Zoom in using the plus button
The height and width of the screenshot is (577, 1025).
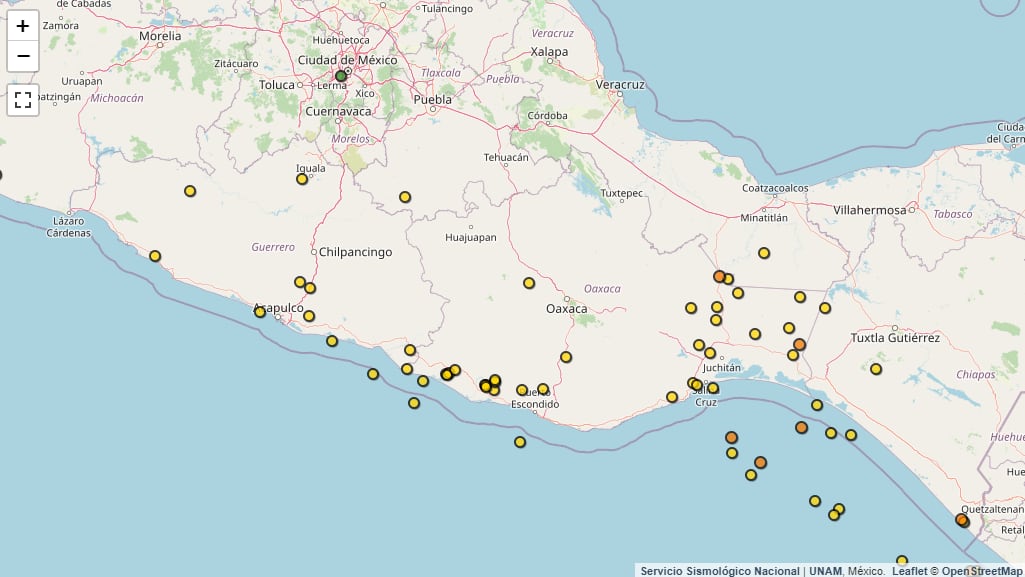pos(22,26)
